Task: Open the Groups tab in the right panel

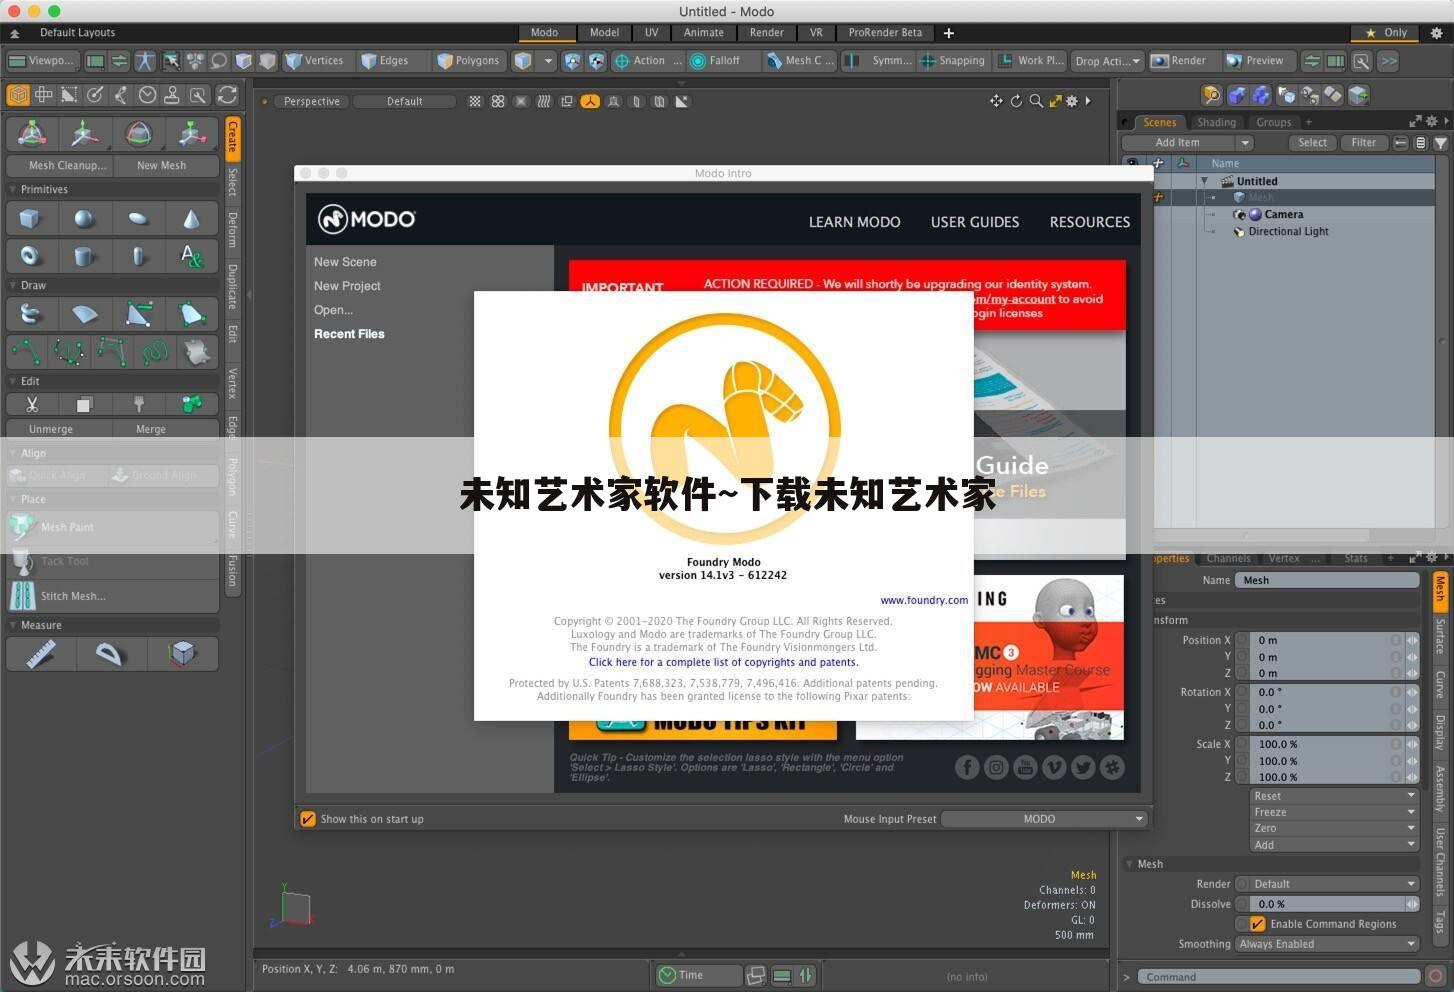Action: pos(1274,123)
